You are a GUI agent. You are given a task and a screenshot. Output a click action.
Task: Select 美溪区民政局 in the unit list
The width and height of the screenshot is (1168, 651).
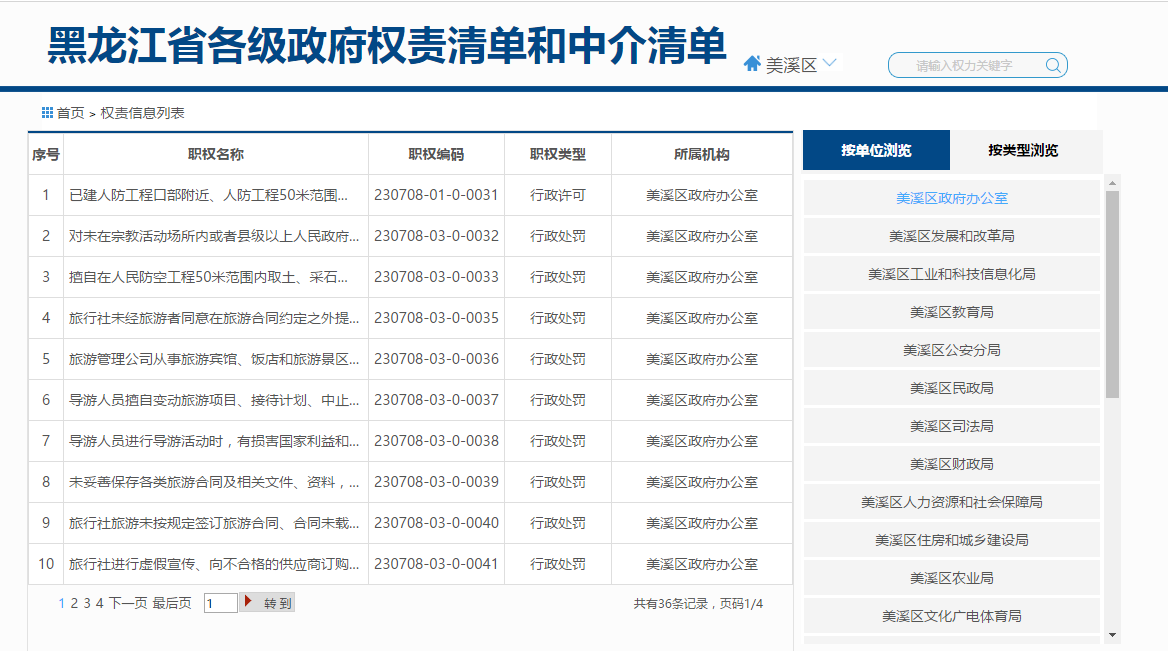[951, 388]
